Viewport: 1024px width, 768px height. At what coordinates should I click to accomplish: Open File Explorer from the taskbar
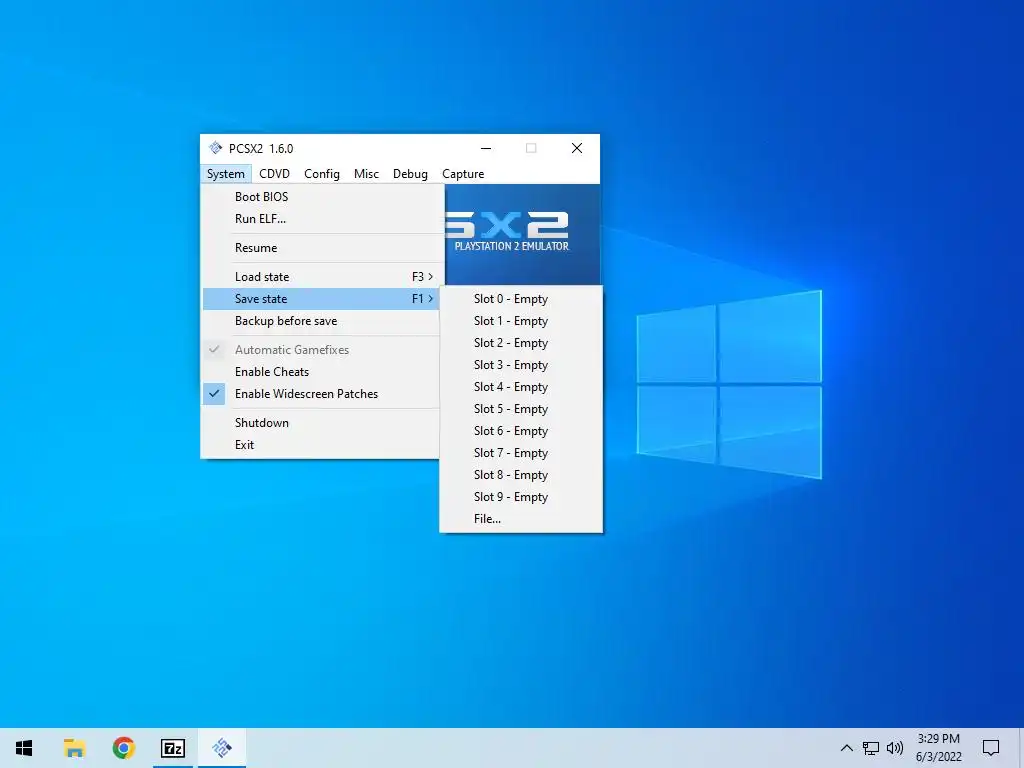click(x=74, y=748)
